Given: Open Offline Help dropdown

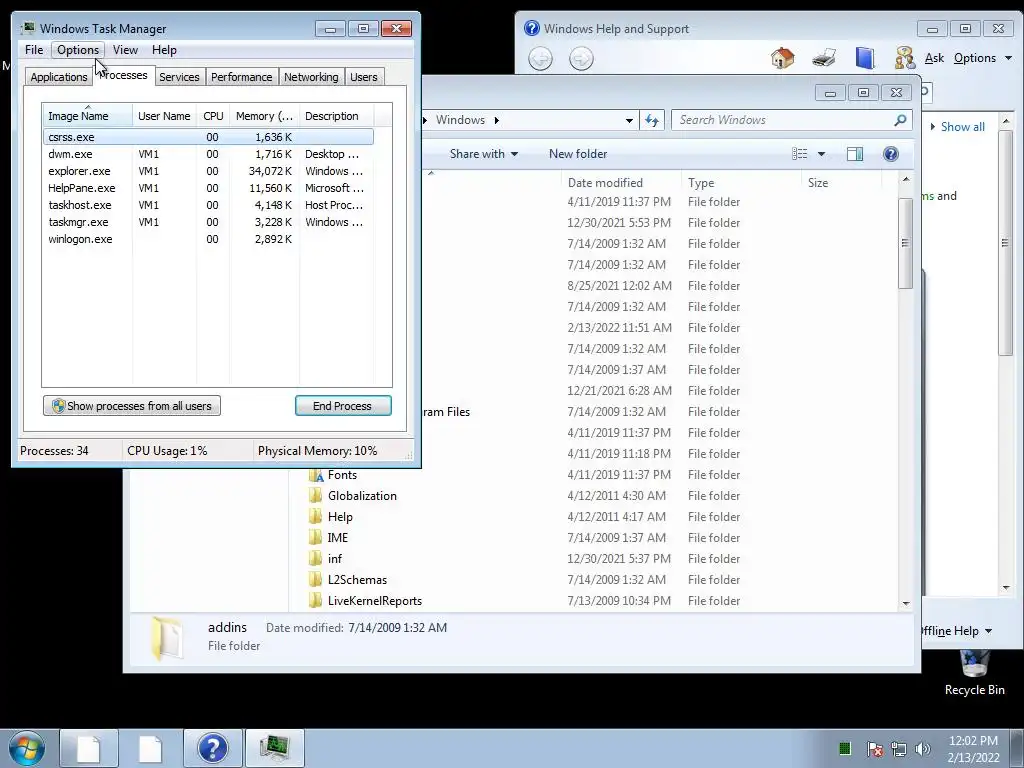Looking at the screenshot, I should click(x=957, y=631).
